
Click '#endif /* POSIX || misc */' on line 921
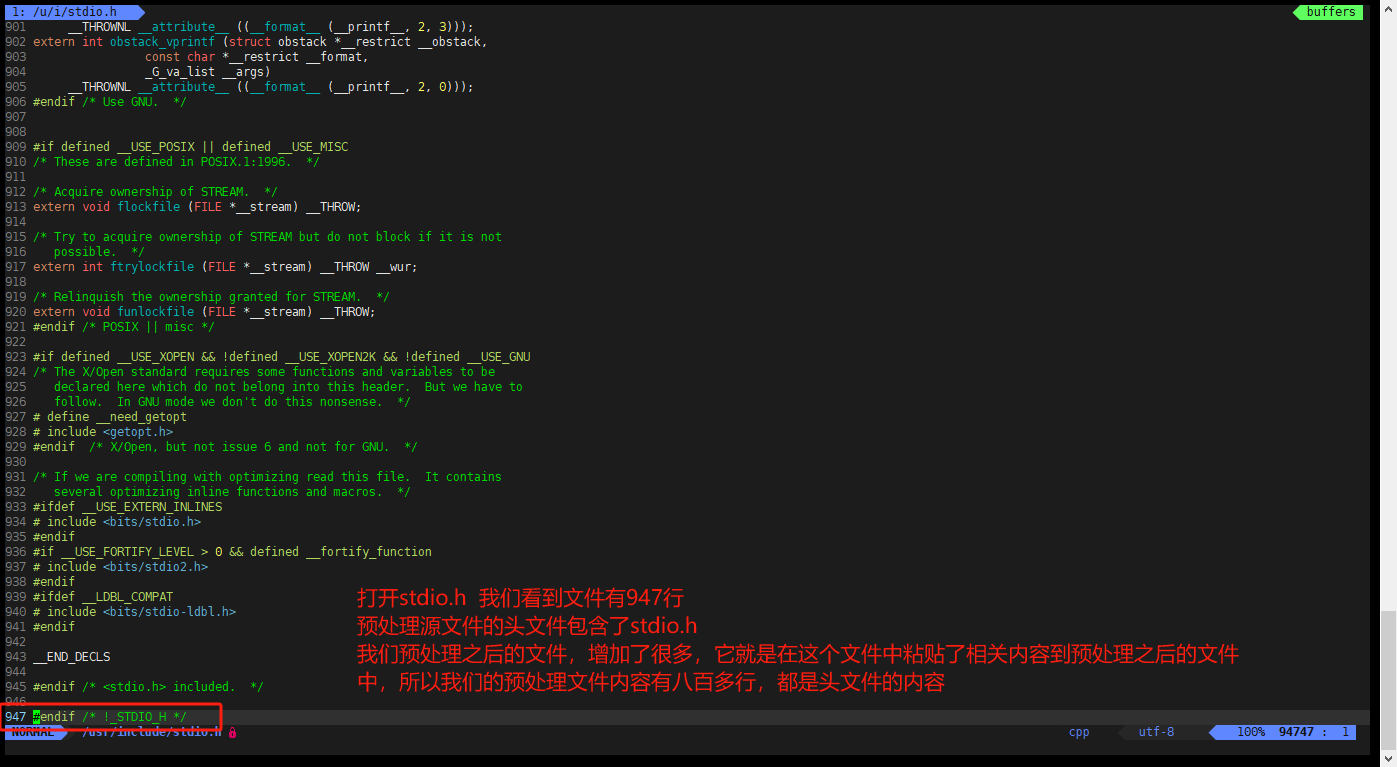tap(124, 327)
